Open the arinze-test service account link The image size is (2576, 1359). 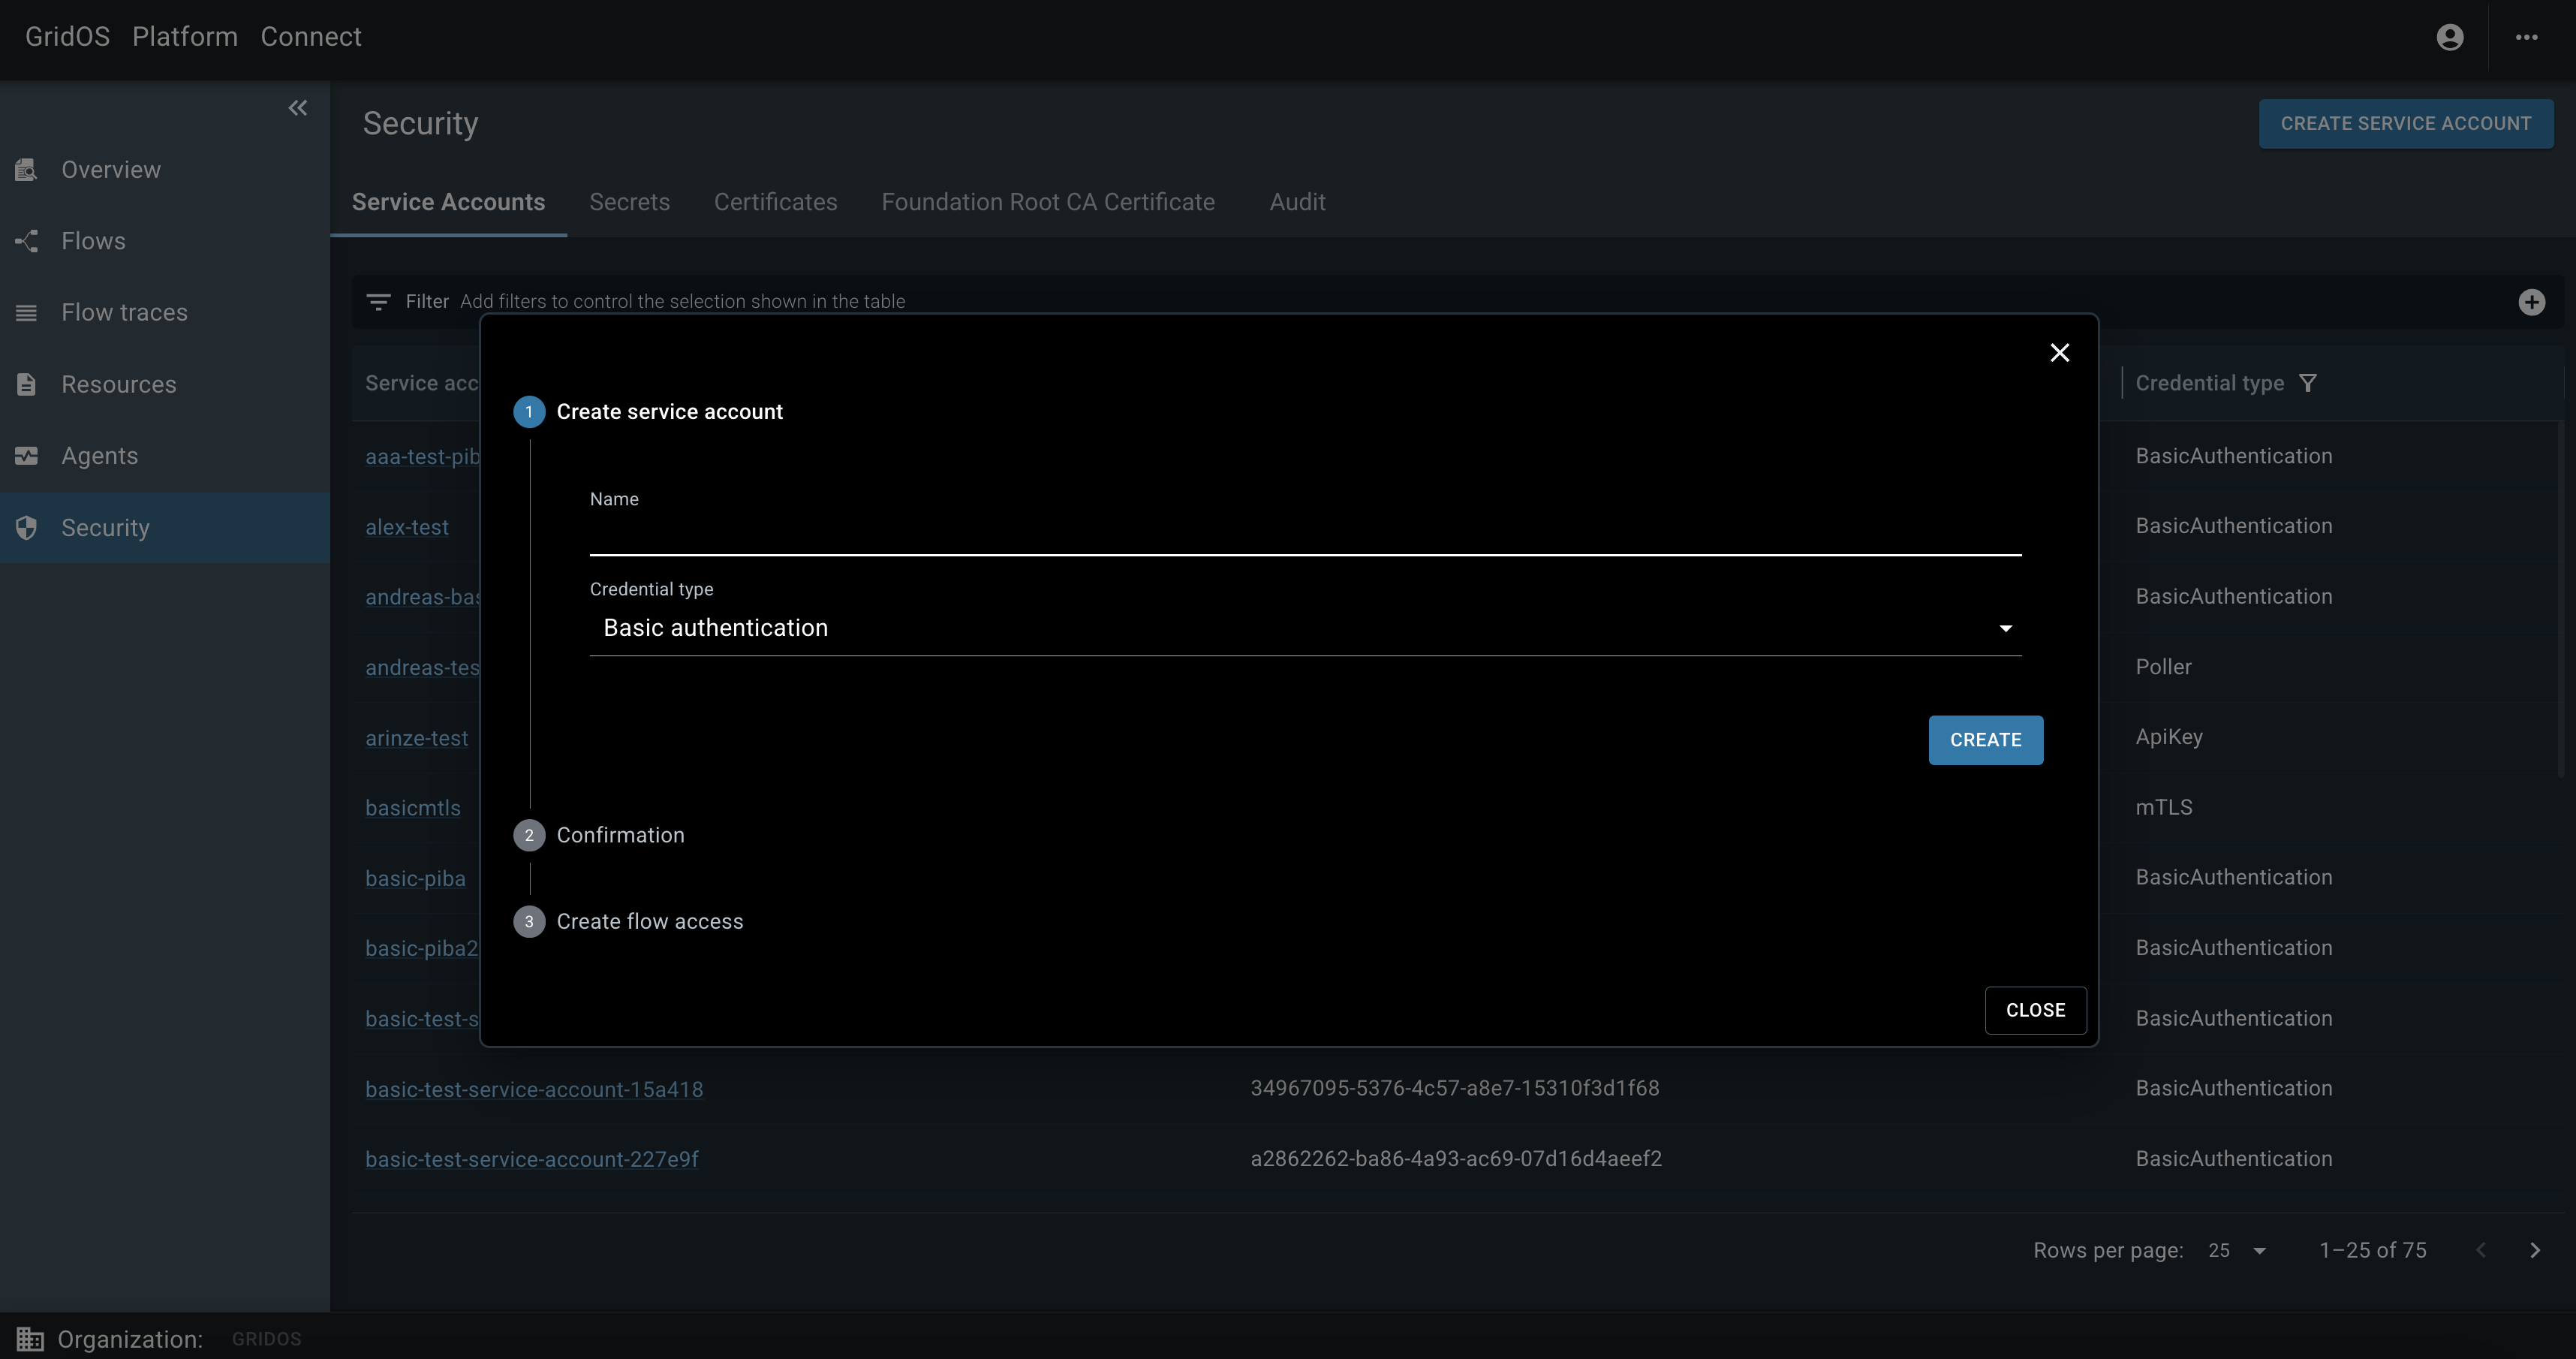pos(416,738)
